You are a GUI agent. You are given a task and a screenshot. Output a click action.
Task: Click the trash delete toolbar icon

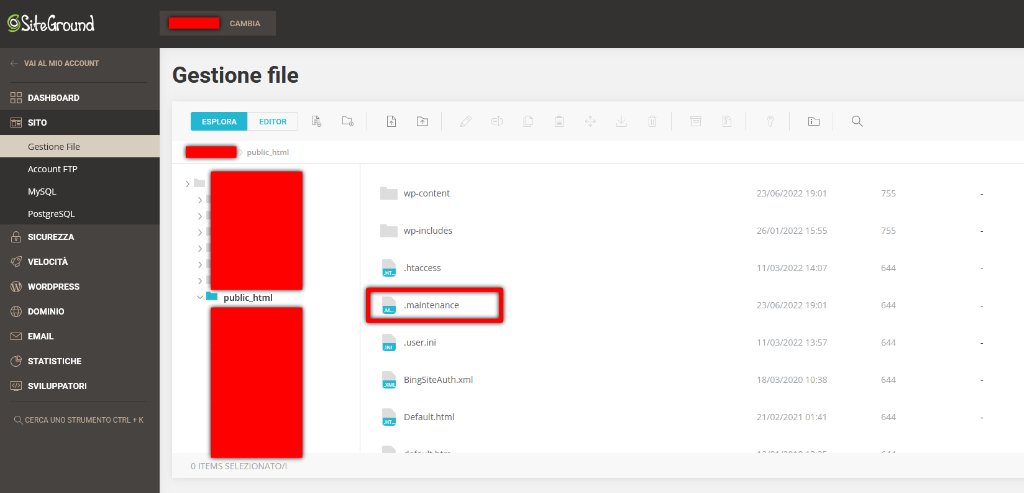tap(652, 121)
